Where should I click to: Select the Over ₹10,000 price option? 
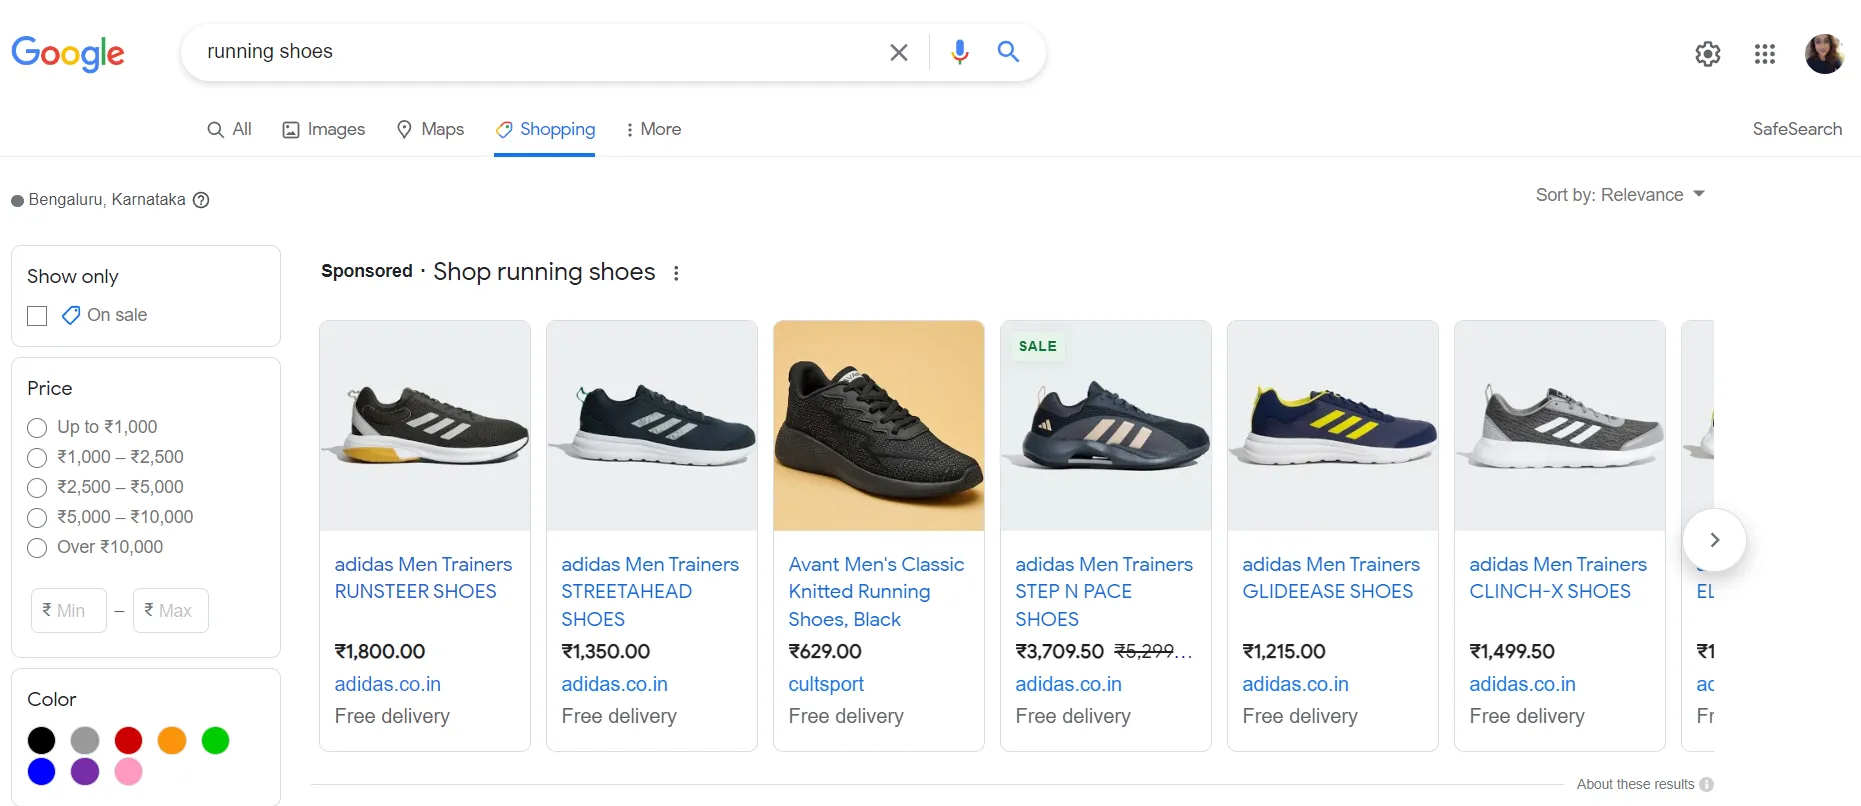(x=37, y=548)
